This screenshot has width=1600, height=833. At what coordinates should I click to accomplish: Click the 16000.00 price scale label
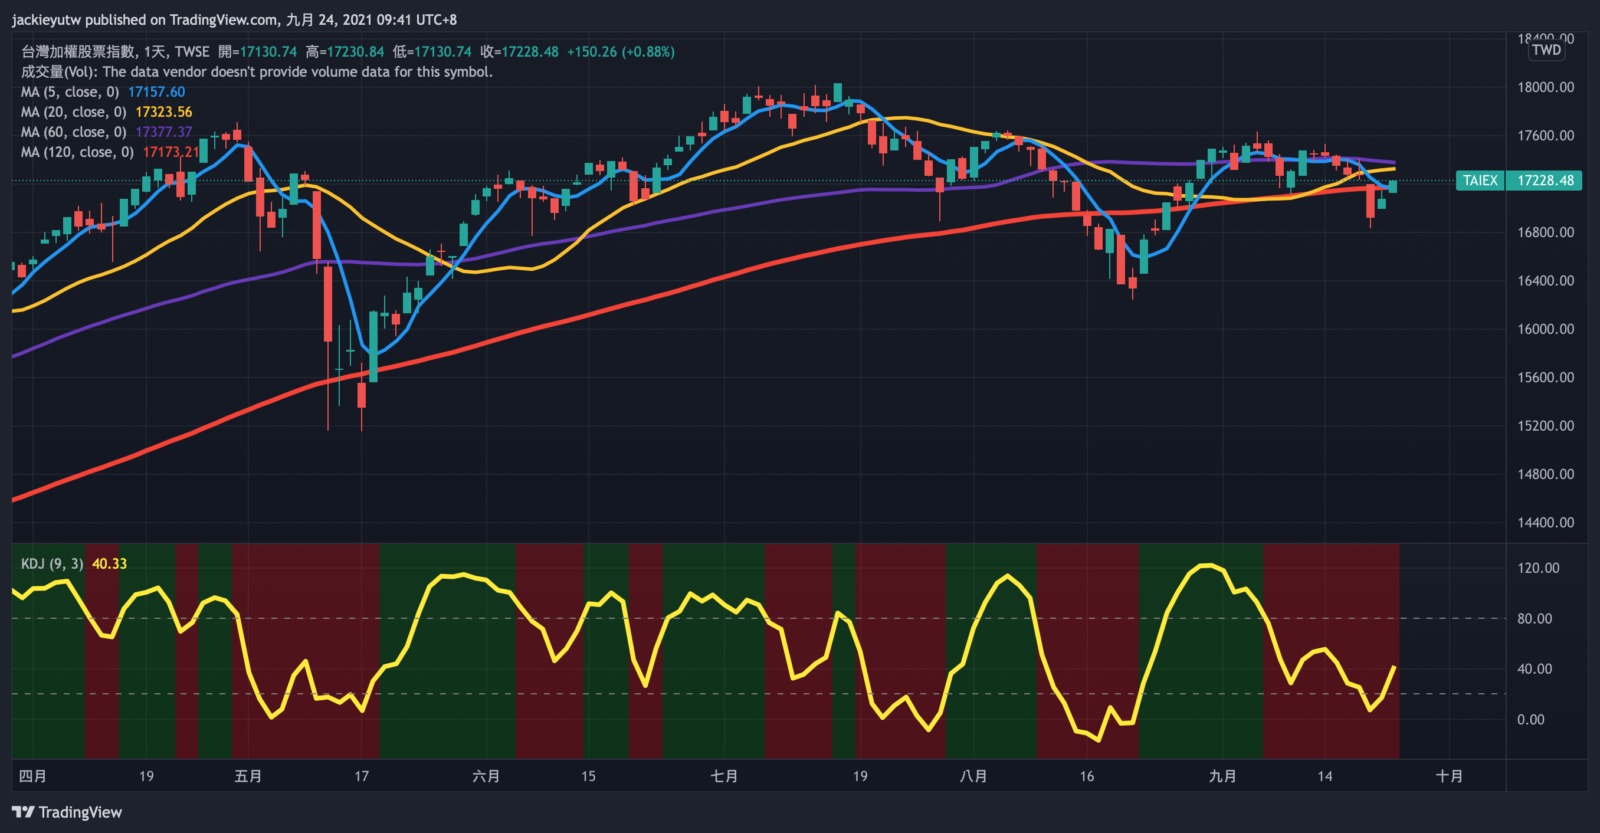click(1545, 329)
